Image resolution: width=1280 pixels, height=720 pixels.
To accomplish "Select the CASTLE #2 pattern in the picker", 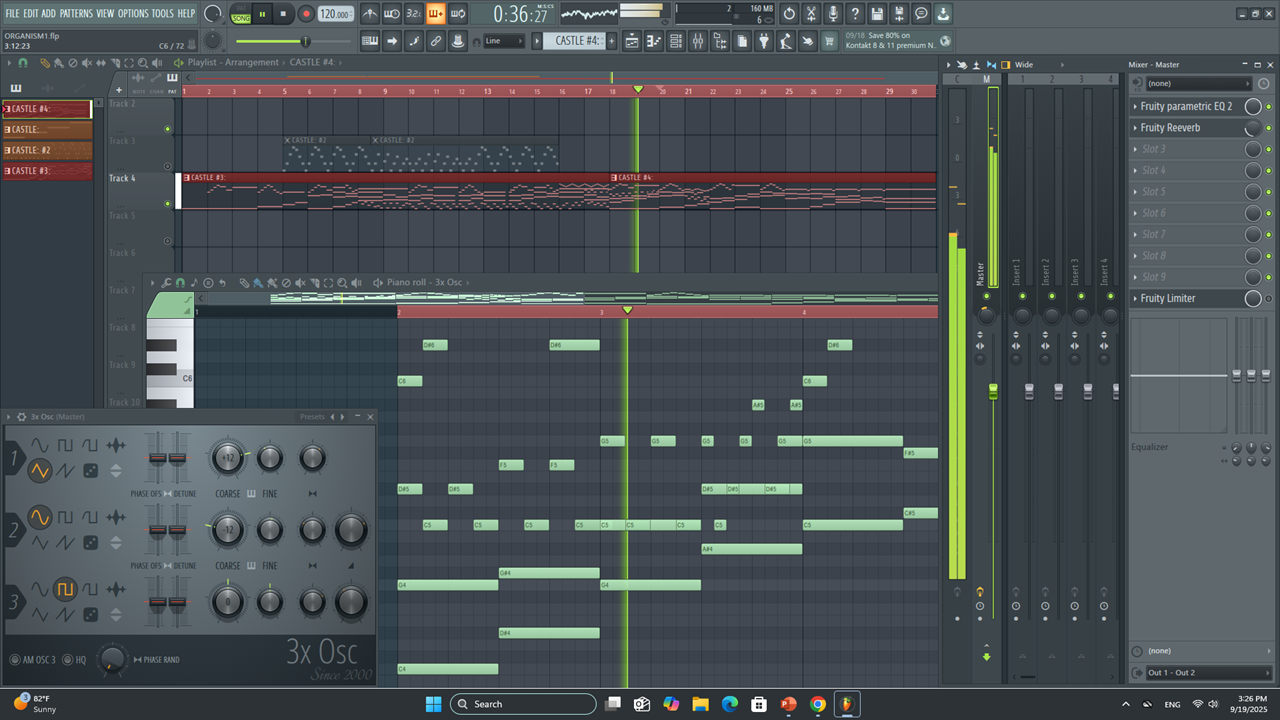I will click(47, 150).
